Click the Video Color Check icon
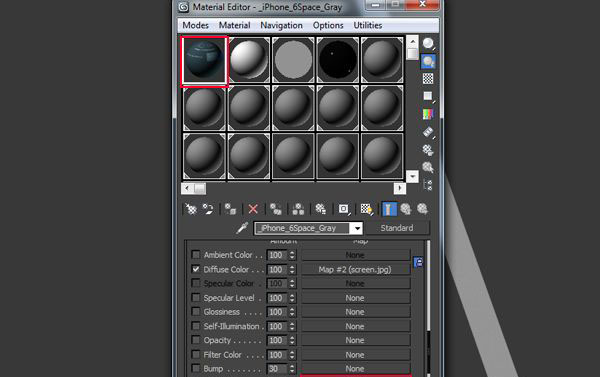The image size is (600, 377). tap(428, 114)
